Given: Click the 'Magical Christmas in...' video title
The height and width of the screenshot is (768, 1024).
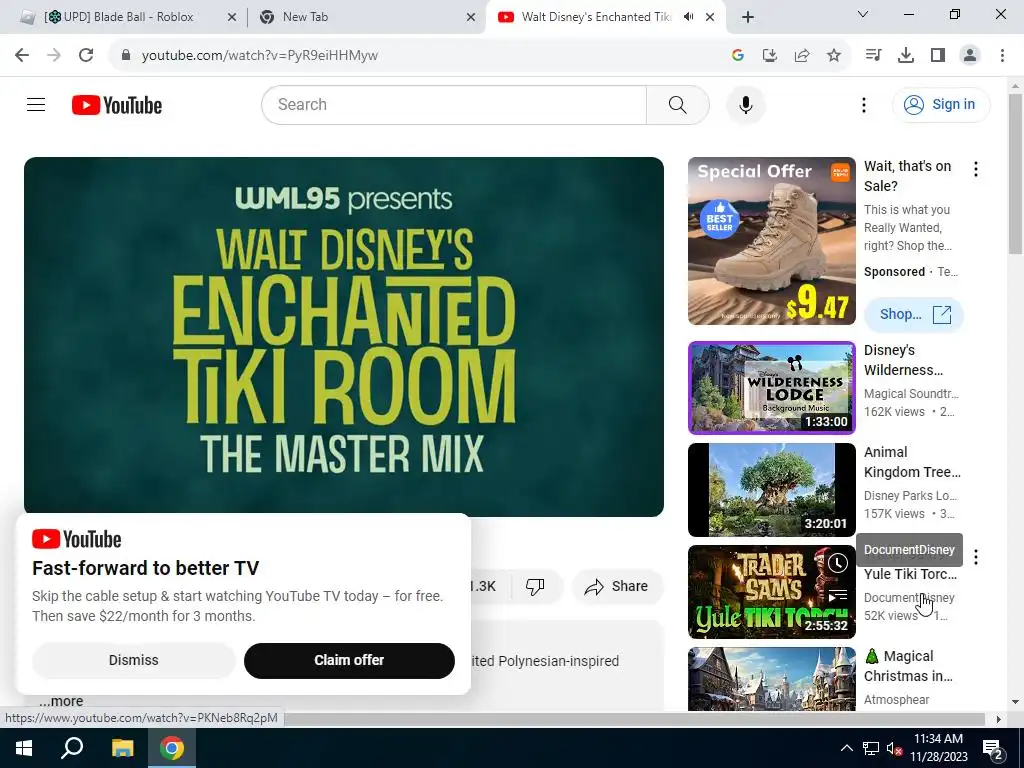Looking at the screenshot, I should pos(908,665).
